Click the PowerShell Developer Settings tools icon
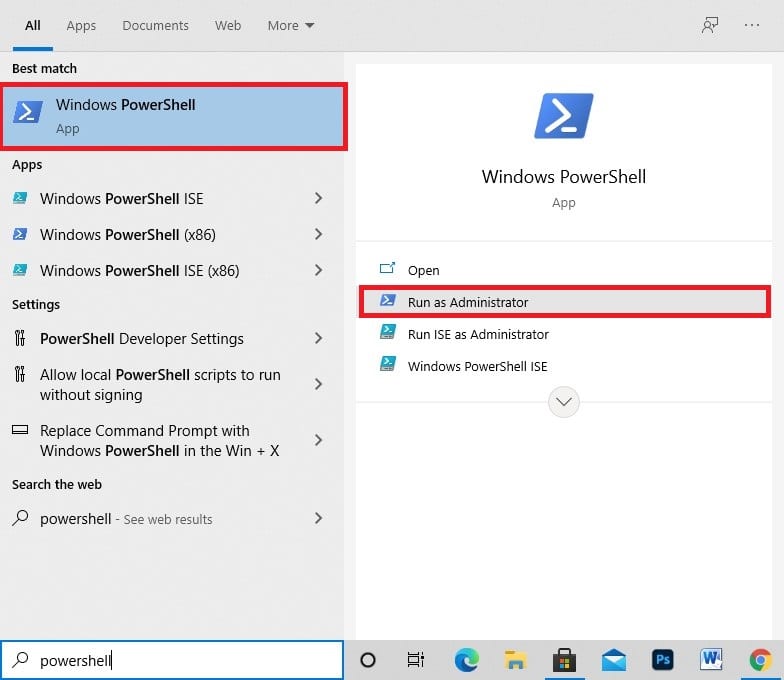784x680 pixels. point(20,338)
